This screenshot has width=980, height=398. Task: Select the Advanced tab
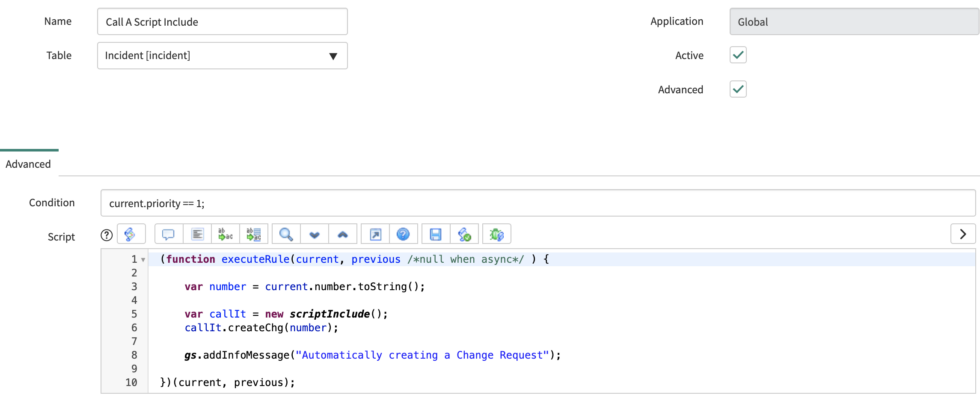[28, 164]
